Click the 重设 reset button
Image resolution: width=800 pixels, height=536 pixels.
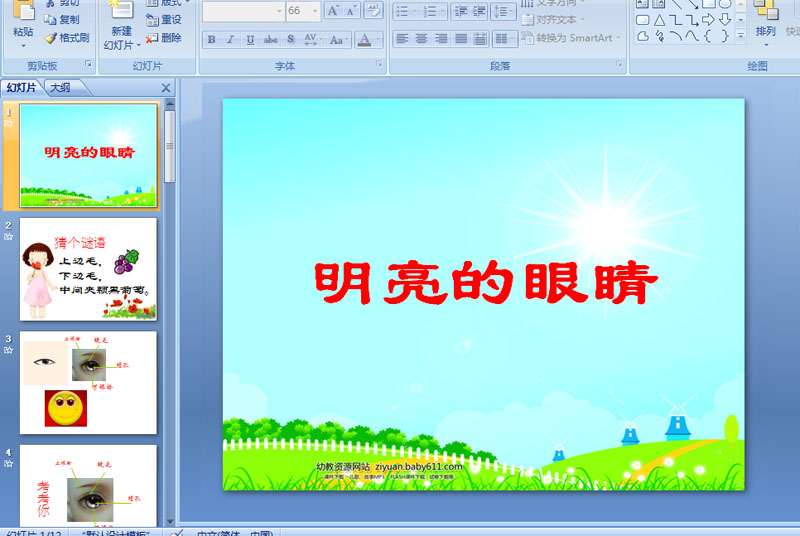click(164, 20)
